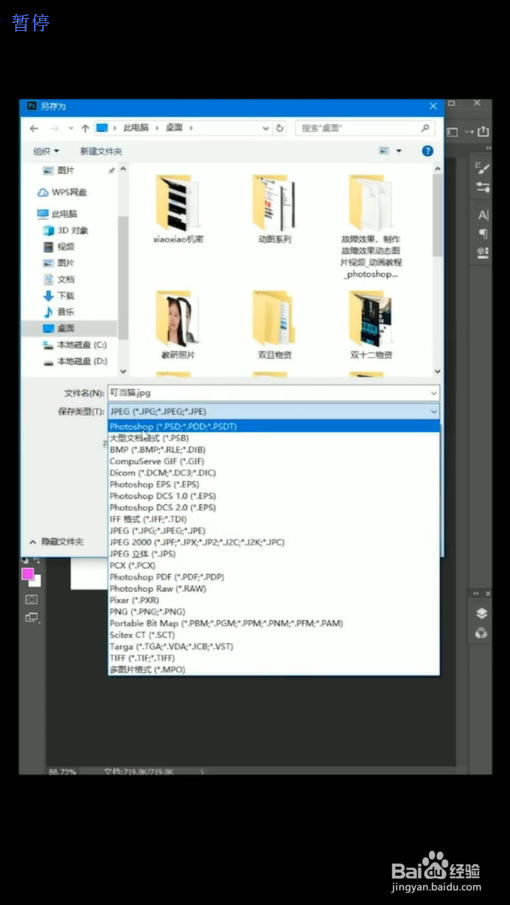
Task: Choose PCX (*.PCX) format
Action: 273,565
